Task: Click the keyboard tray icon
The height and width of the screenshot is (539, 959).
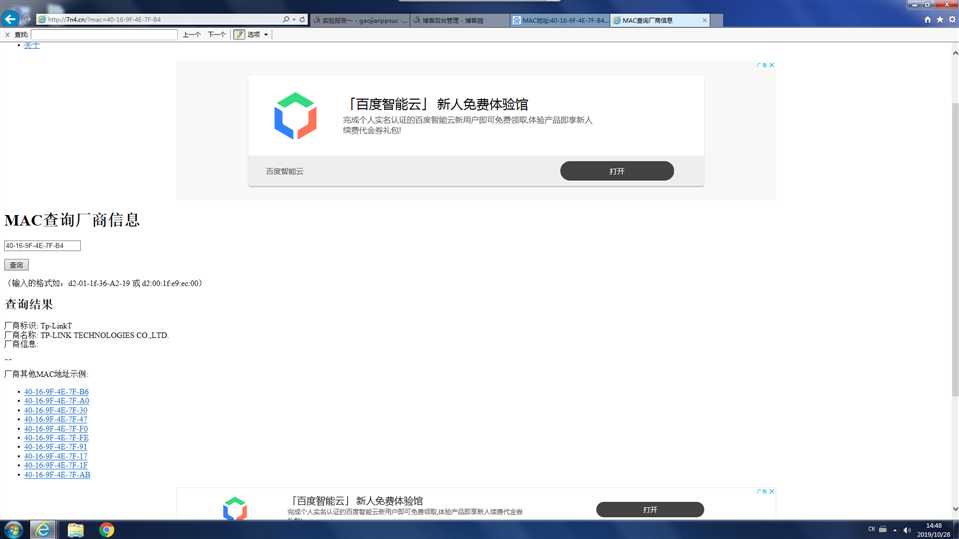Action: (883, 530)
